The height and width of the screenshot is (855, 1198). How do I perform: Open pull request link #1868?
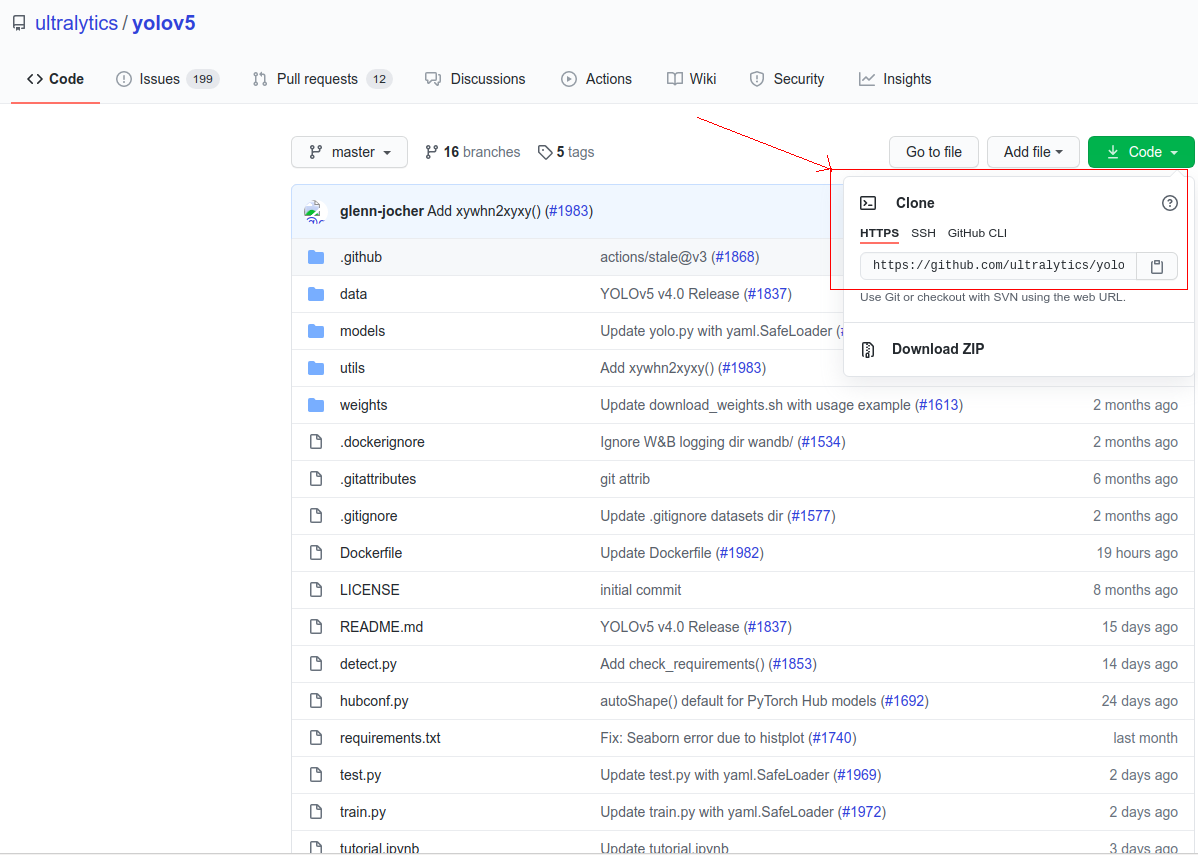(735, 257)
